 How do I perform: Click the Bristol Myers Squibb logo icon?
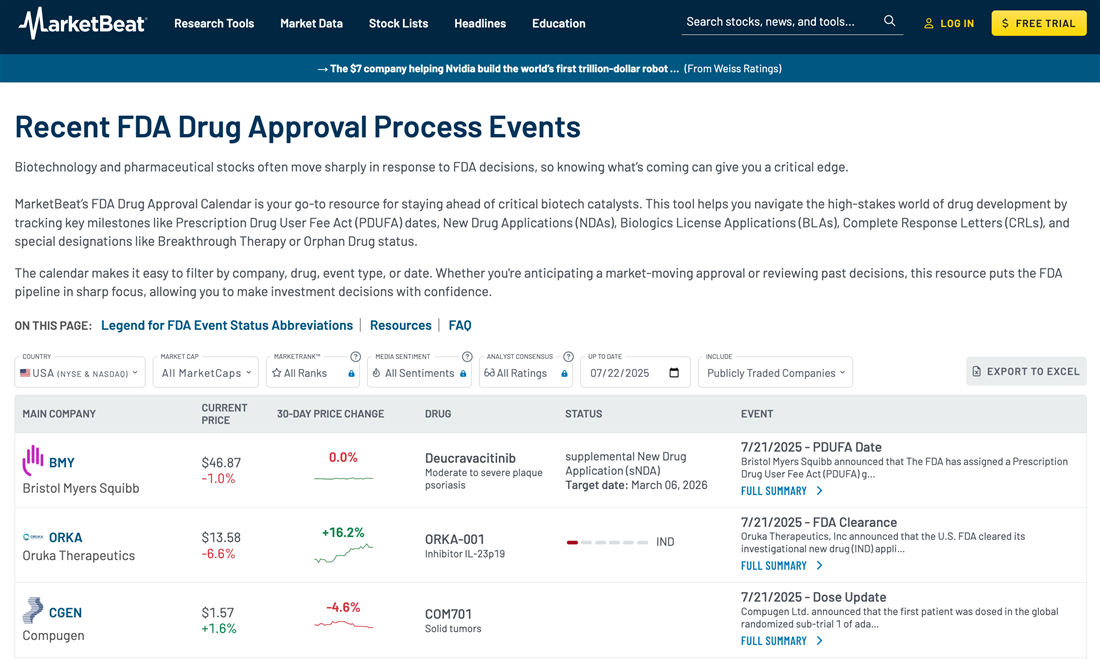(33, 461)
